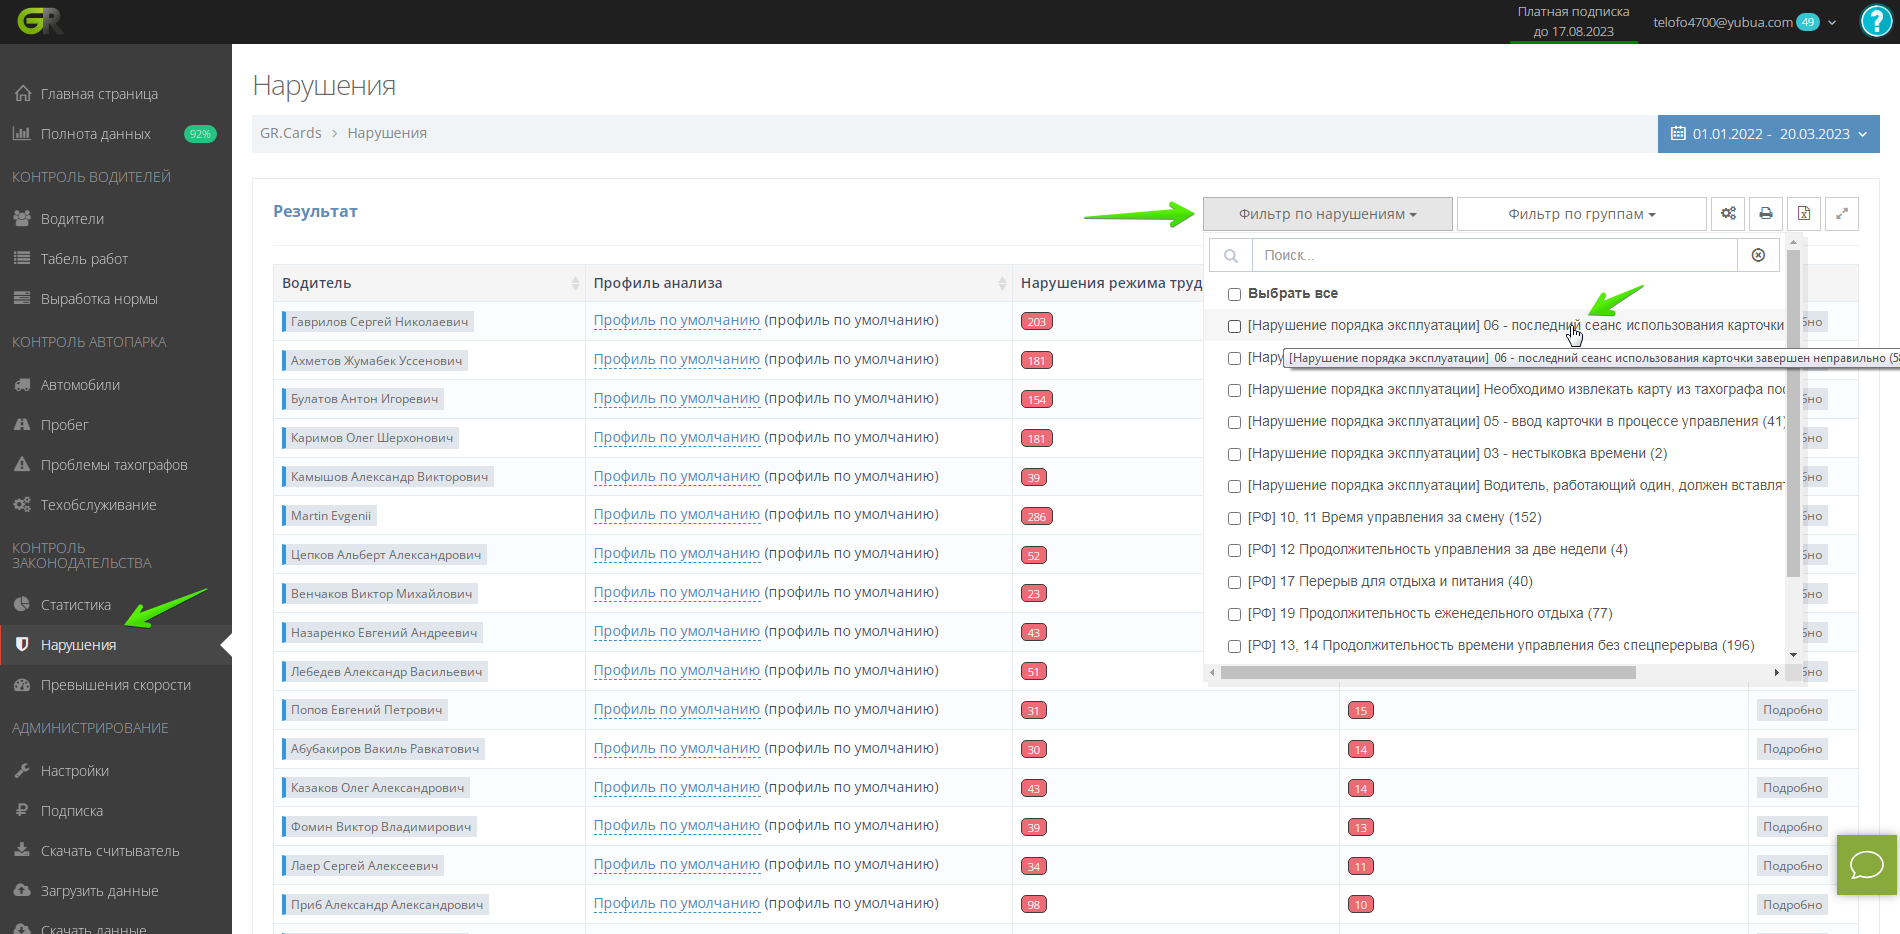Open the help question mark icon
Screen dimensions: 1900x934
pyautogui.click(x=1876, y=21)
